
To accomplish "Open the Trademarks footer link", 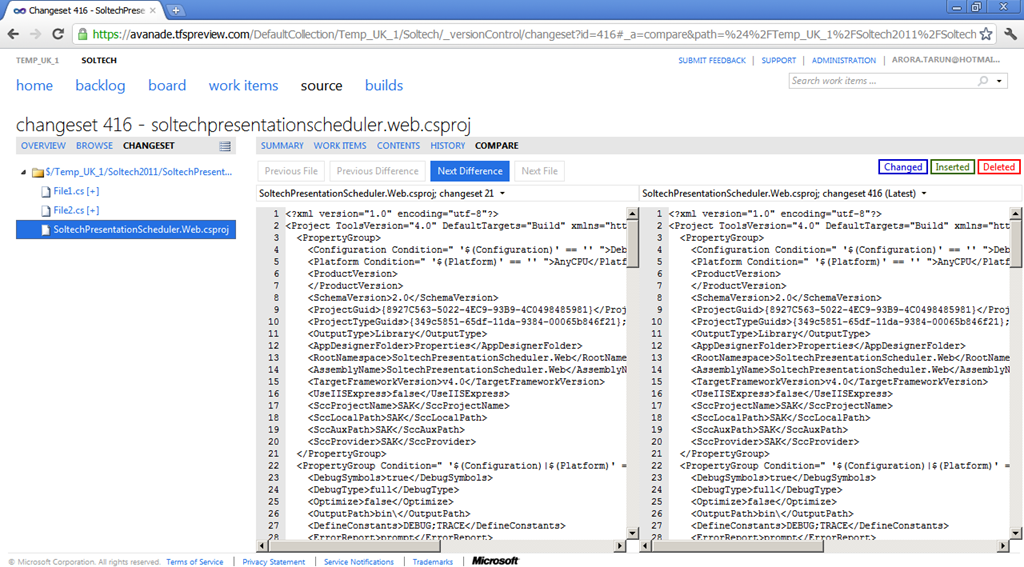I will pyautogui.click(x=432, y=562).
